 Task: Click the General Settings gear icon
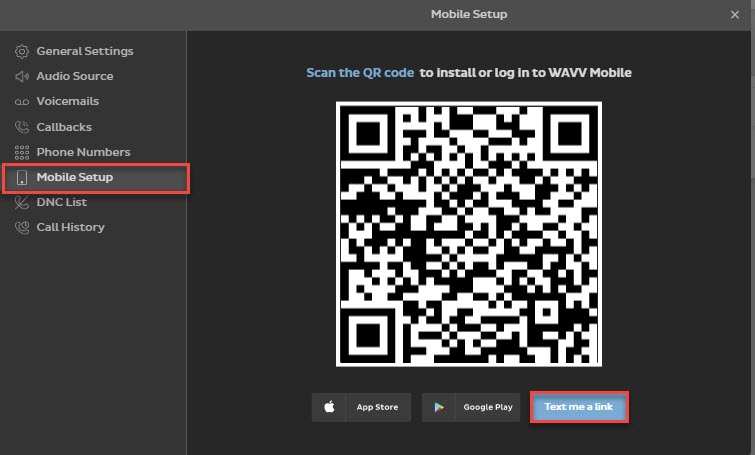point(21,51)
